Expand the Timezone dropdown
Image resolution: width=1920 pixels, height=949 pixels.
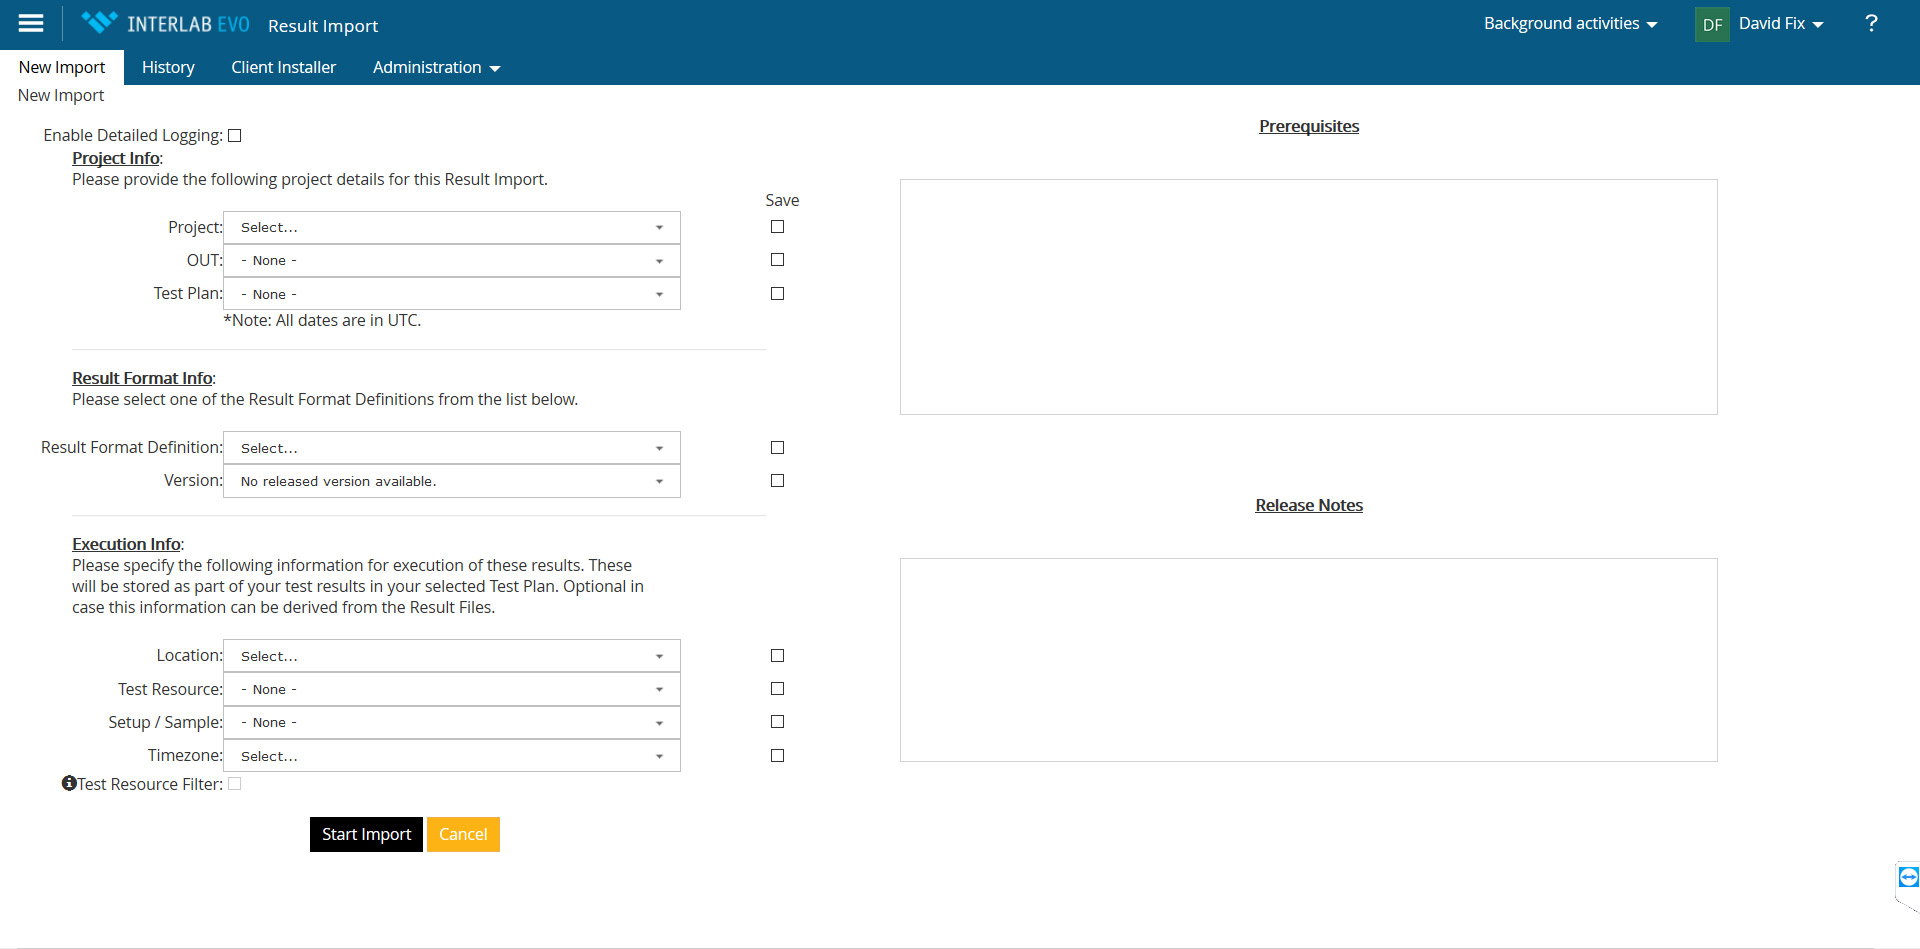451,756
